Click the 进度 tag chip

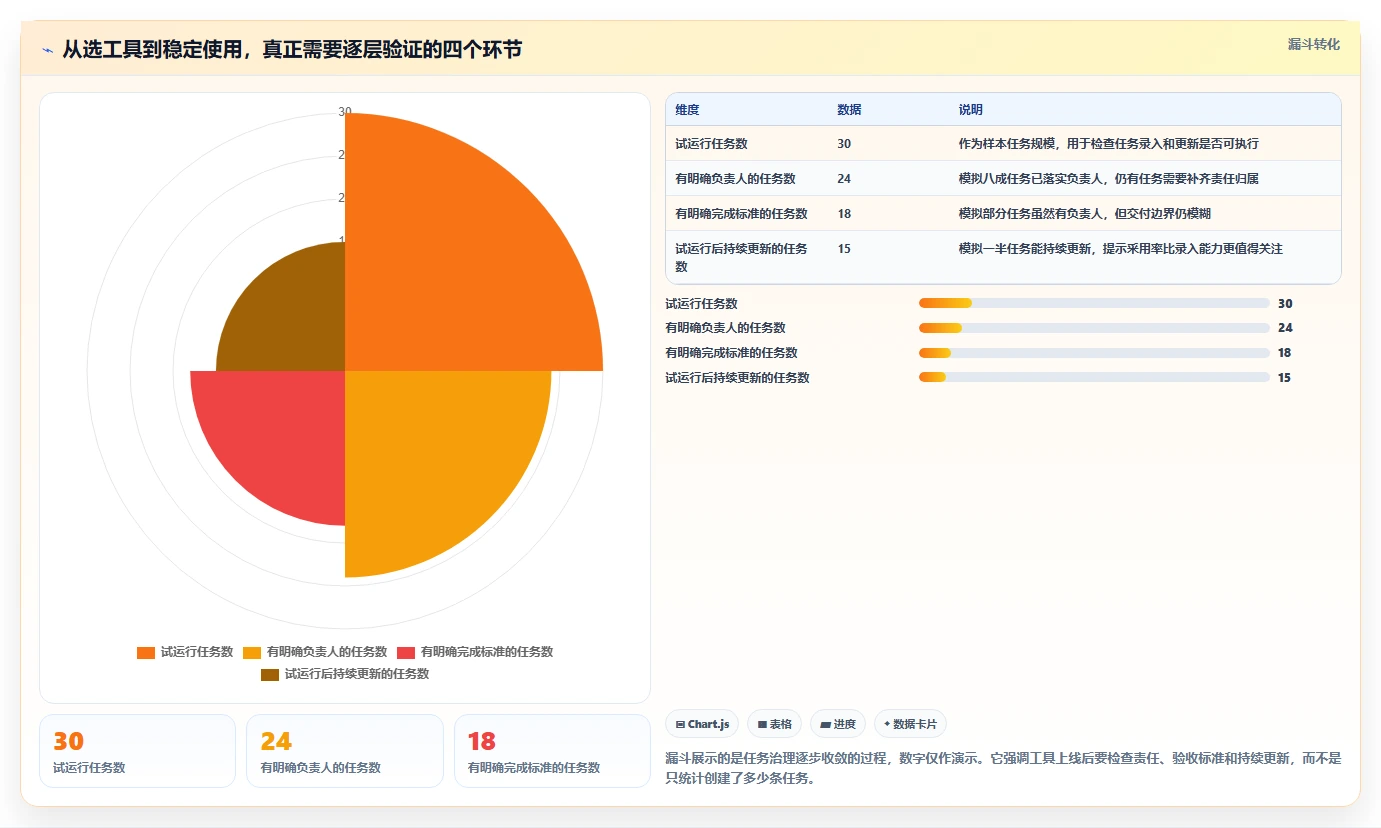pos(838,724)
